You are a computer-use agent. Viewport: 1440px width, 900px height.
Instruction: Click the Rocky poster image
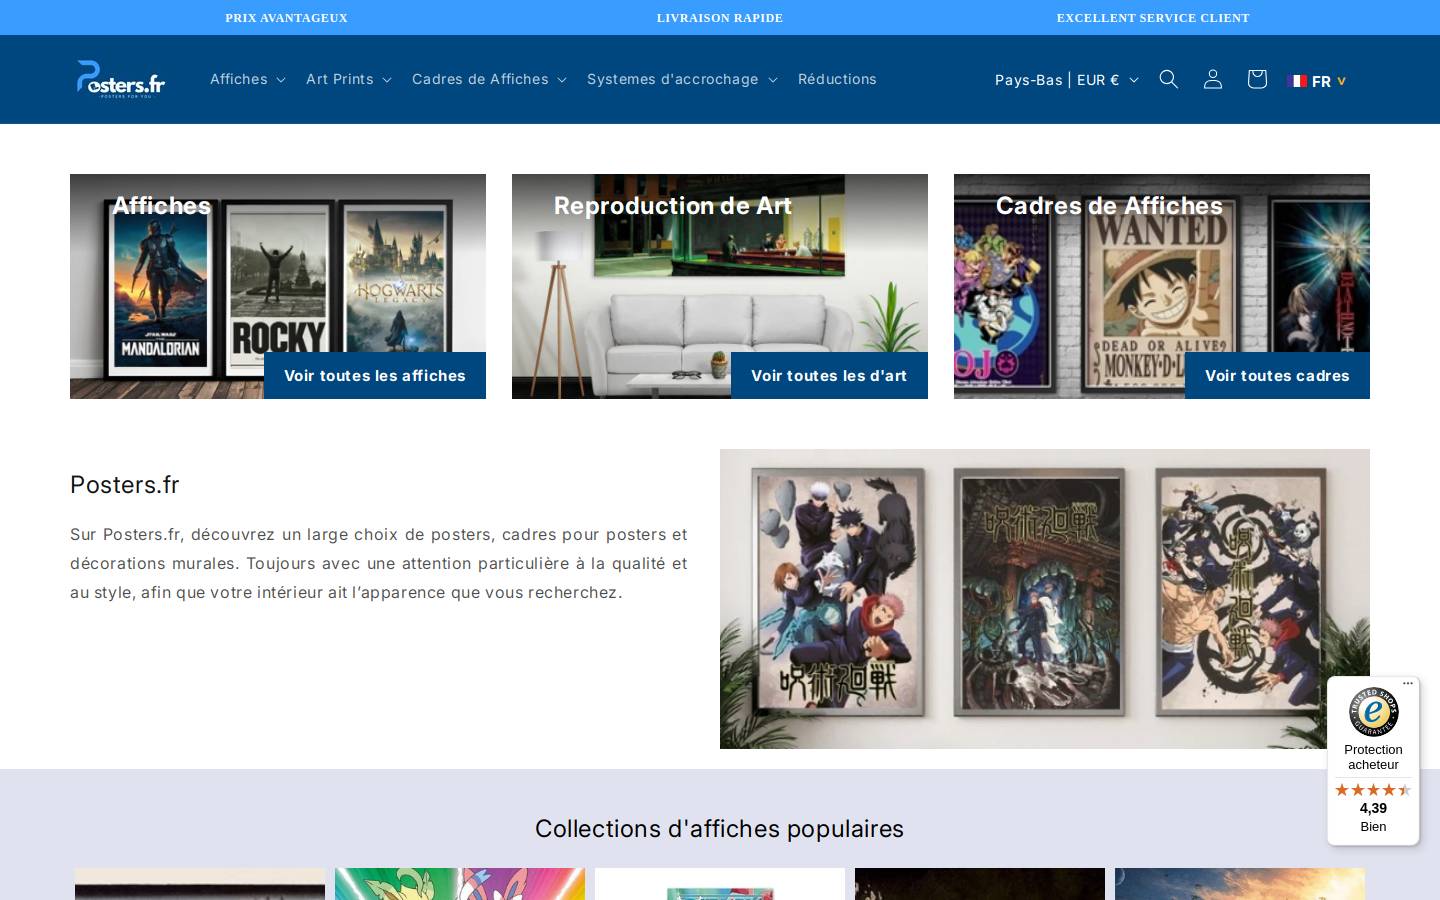click(x=278, y=290)
